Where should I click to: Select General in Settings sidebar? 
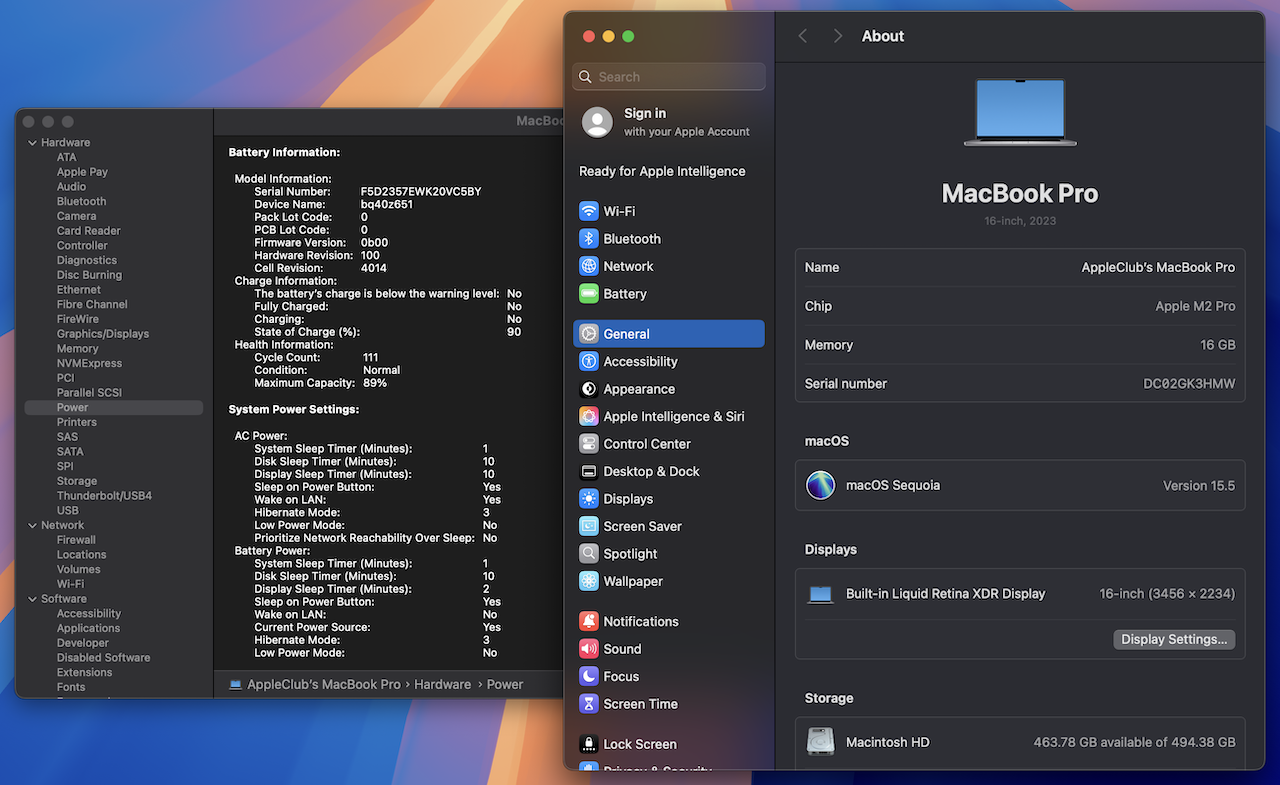[669, 334]
